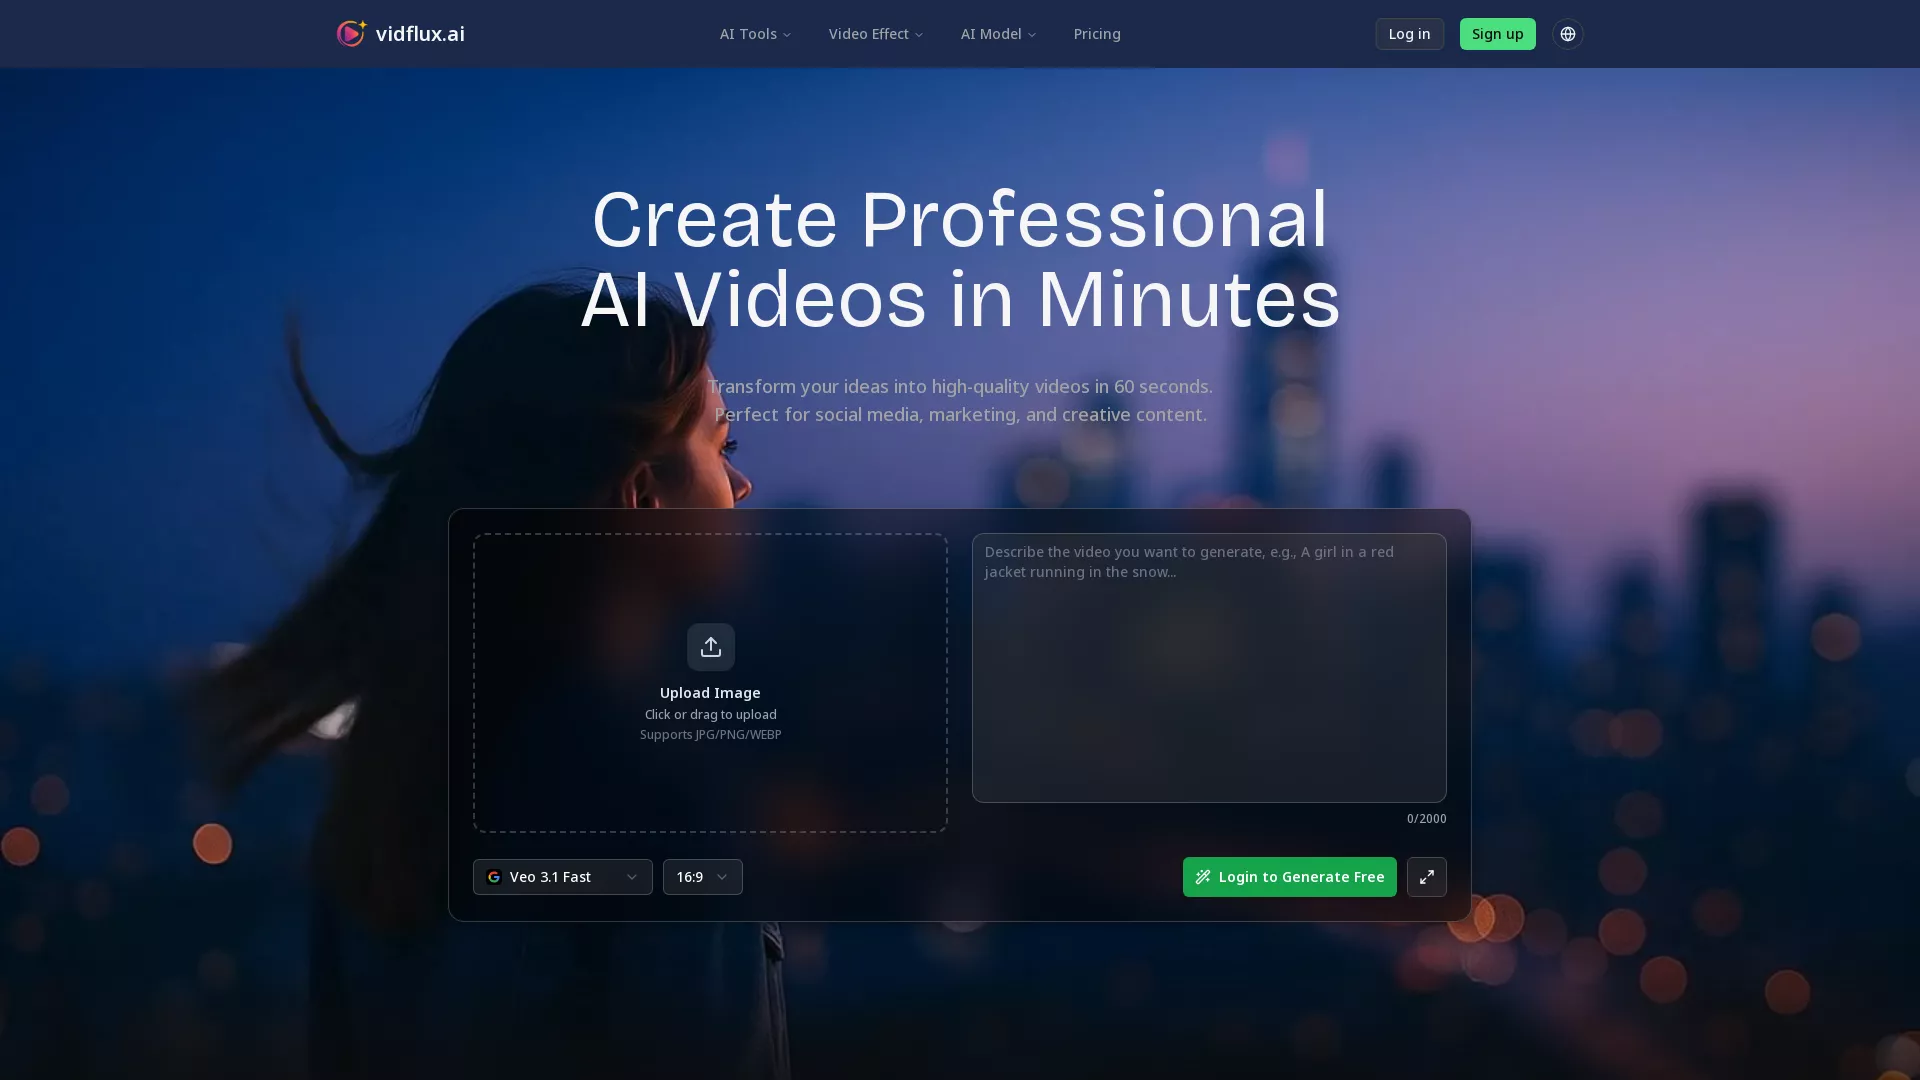Click the Sign up button
This screenshot has width=1920, height=1080.
pos(1497,33)
